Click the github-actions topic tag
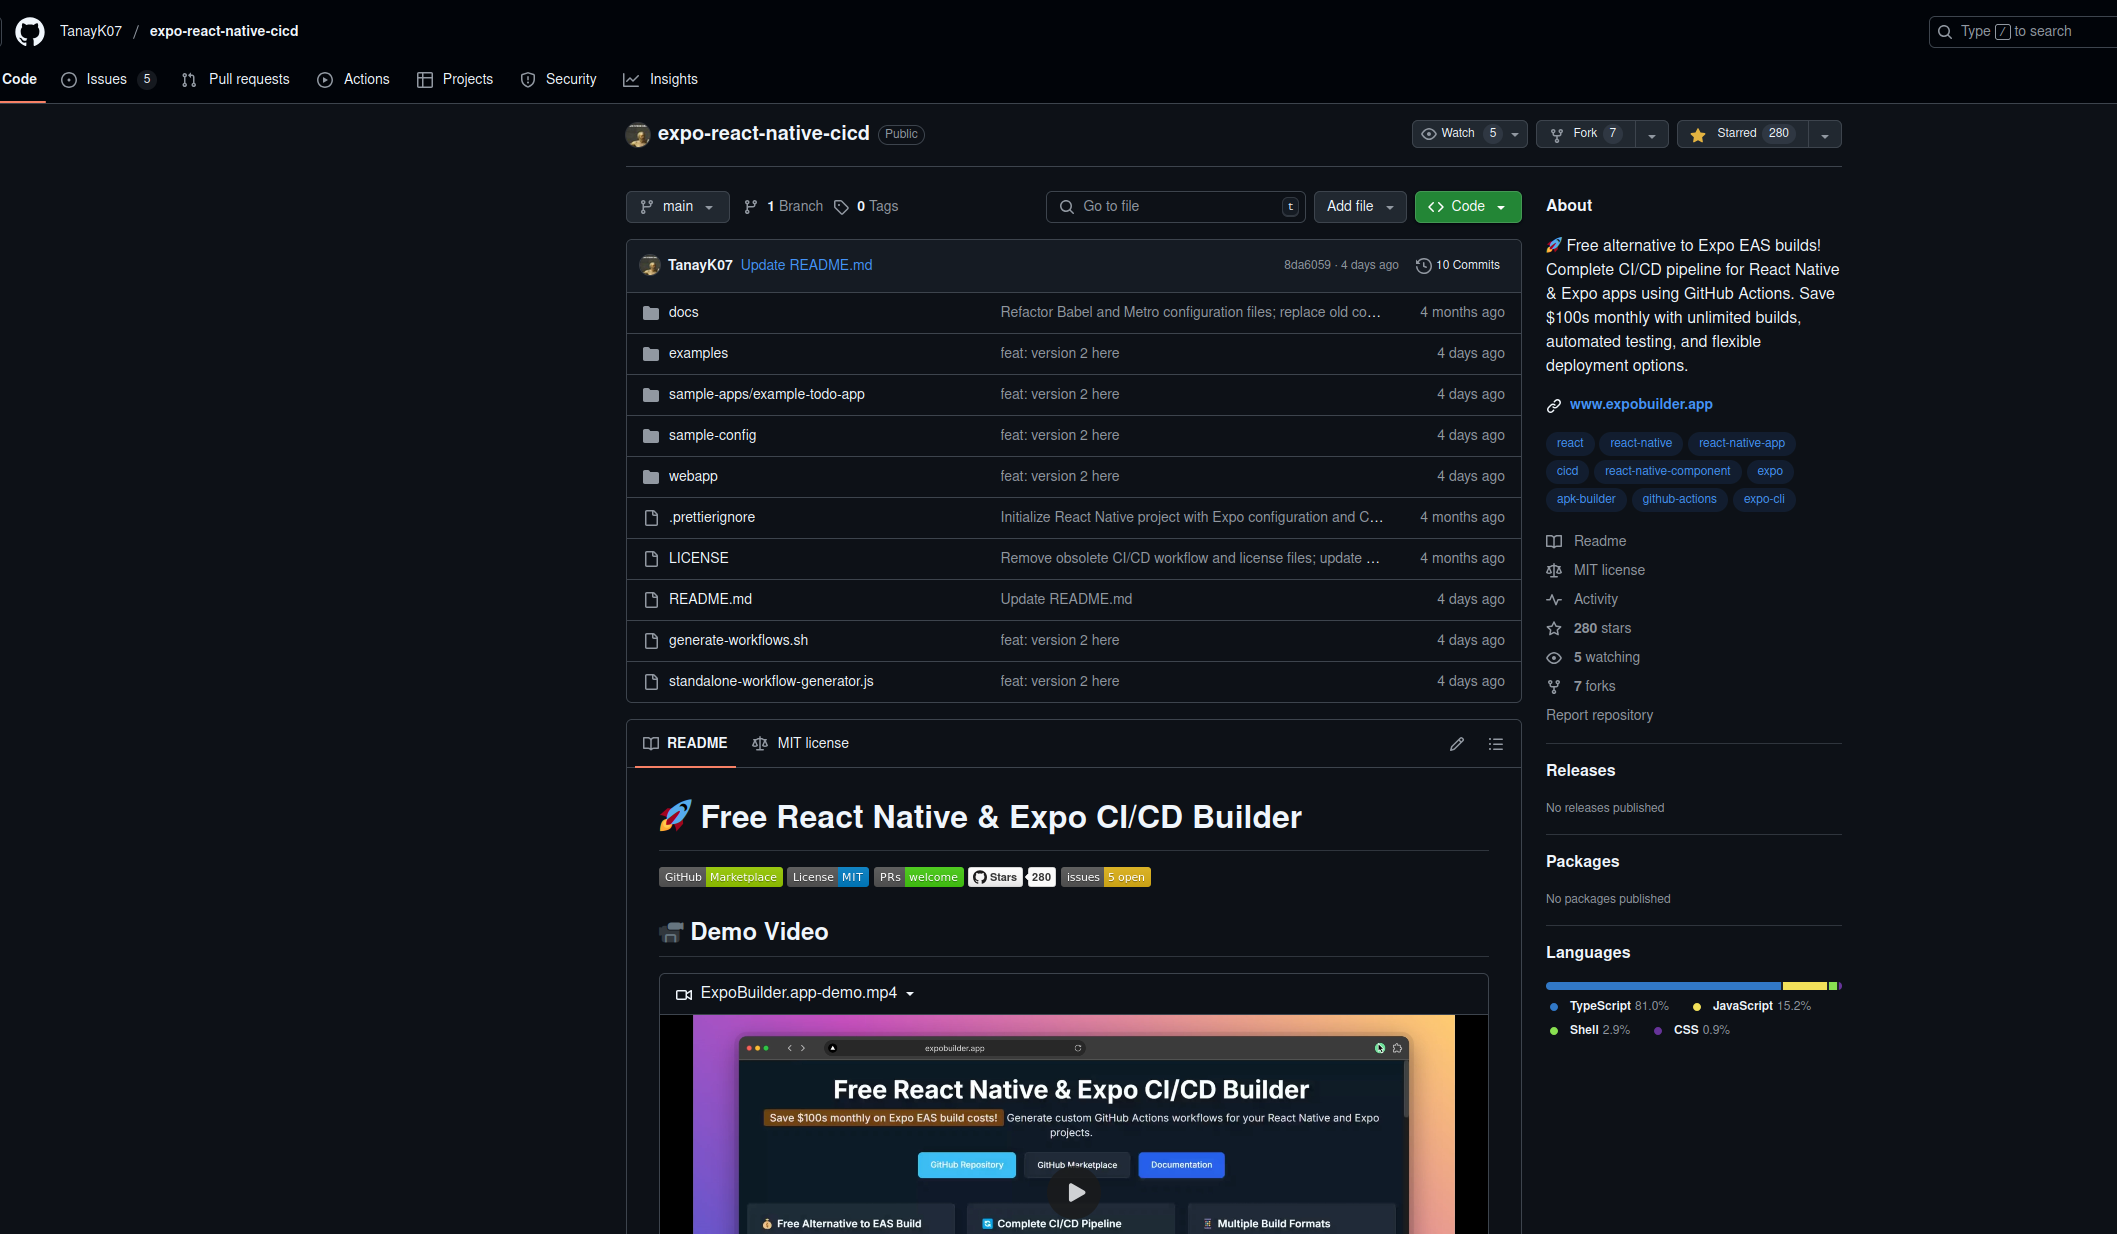2117x1234 pixels. [1679, 500]
